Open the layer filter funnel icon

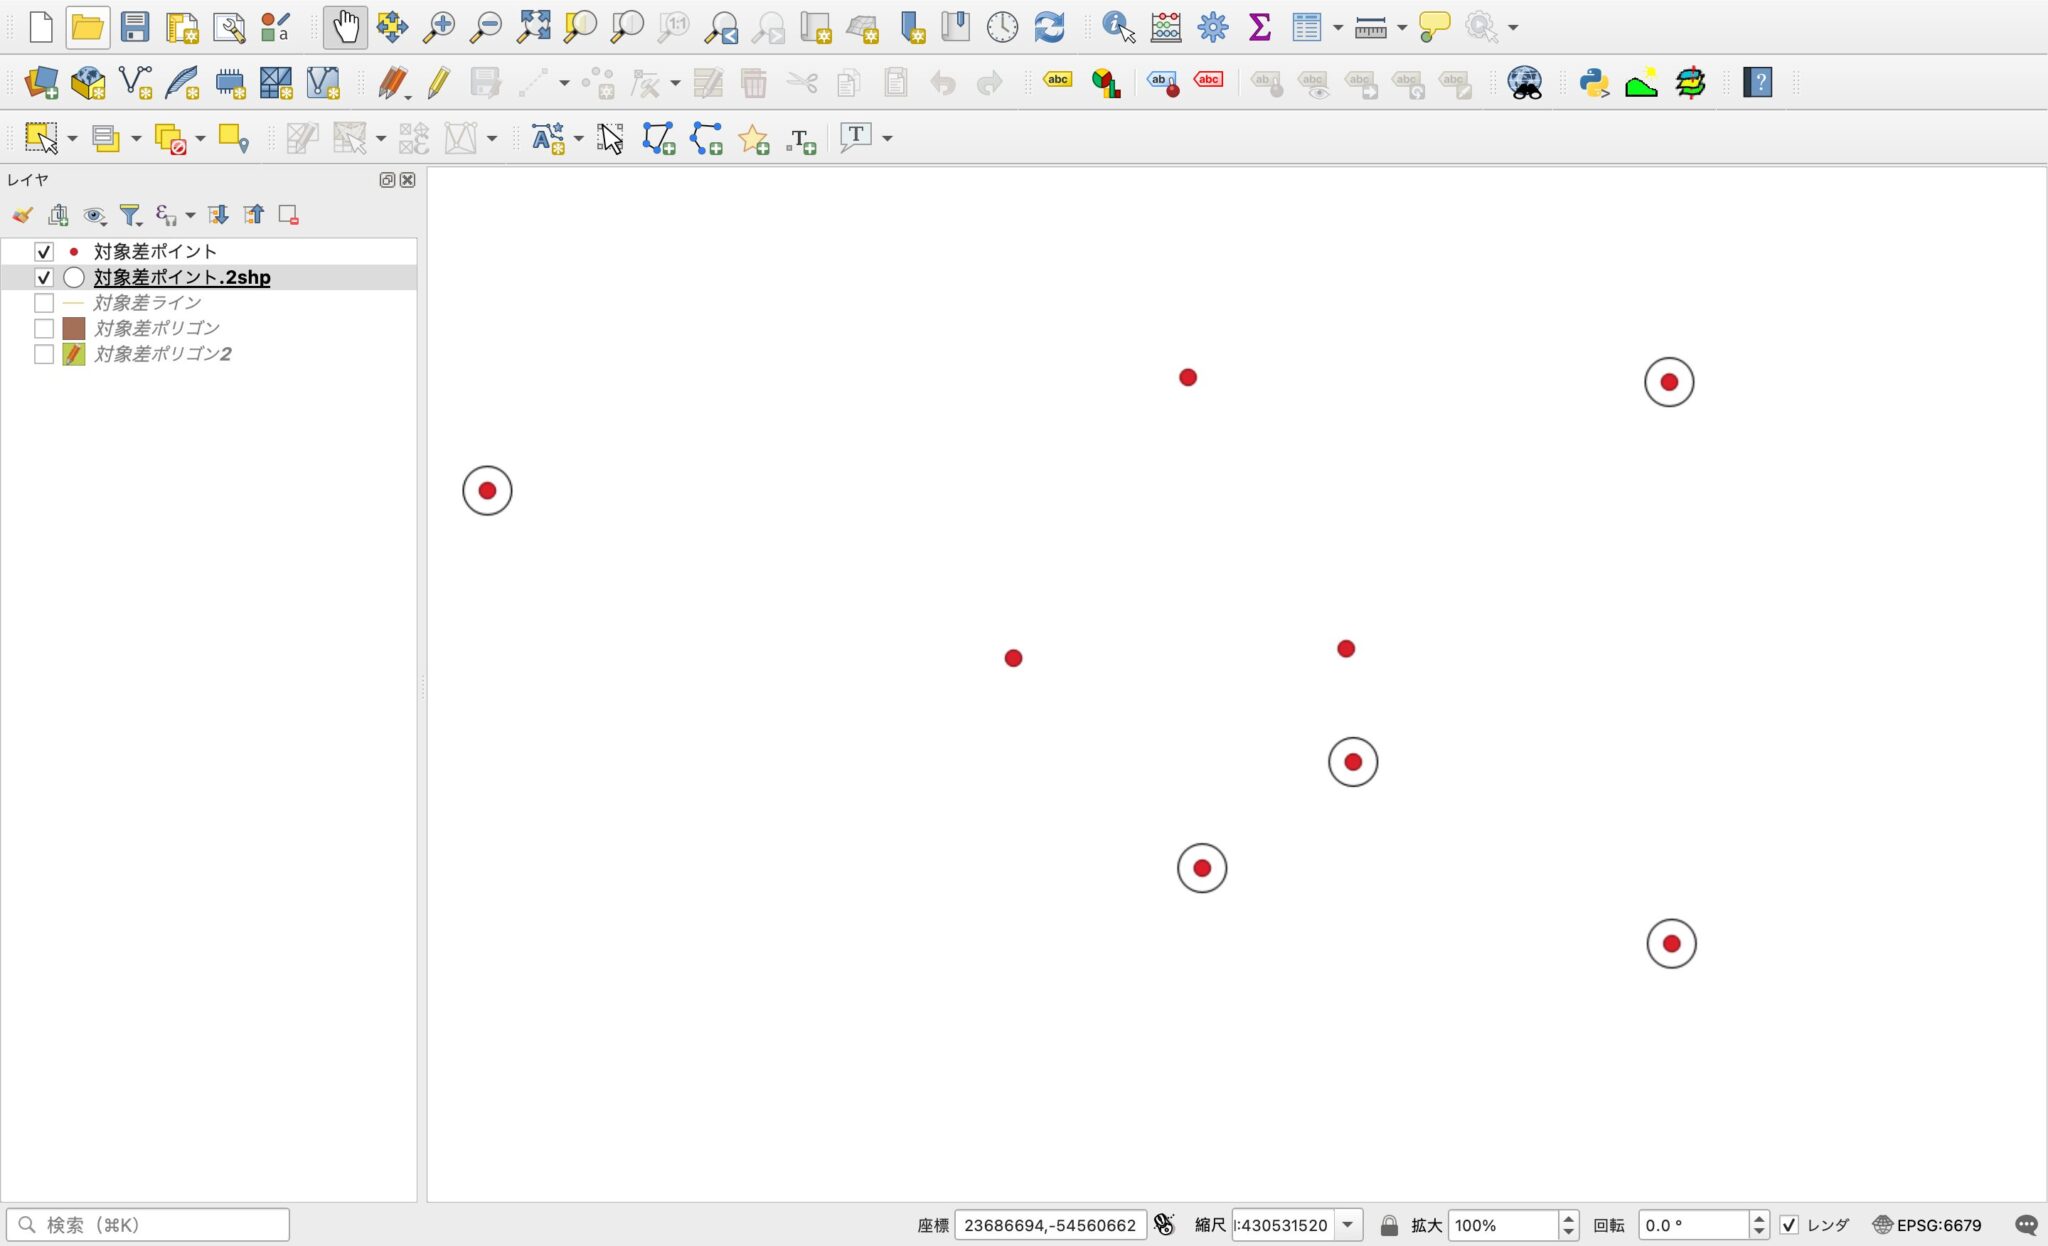tap(130, 215)
